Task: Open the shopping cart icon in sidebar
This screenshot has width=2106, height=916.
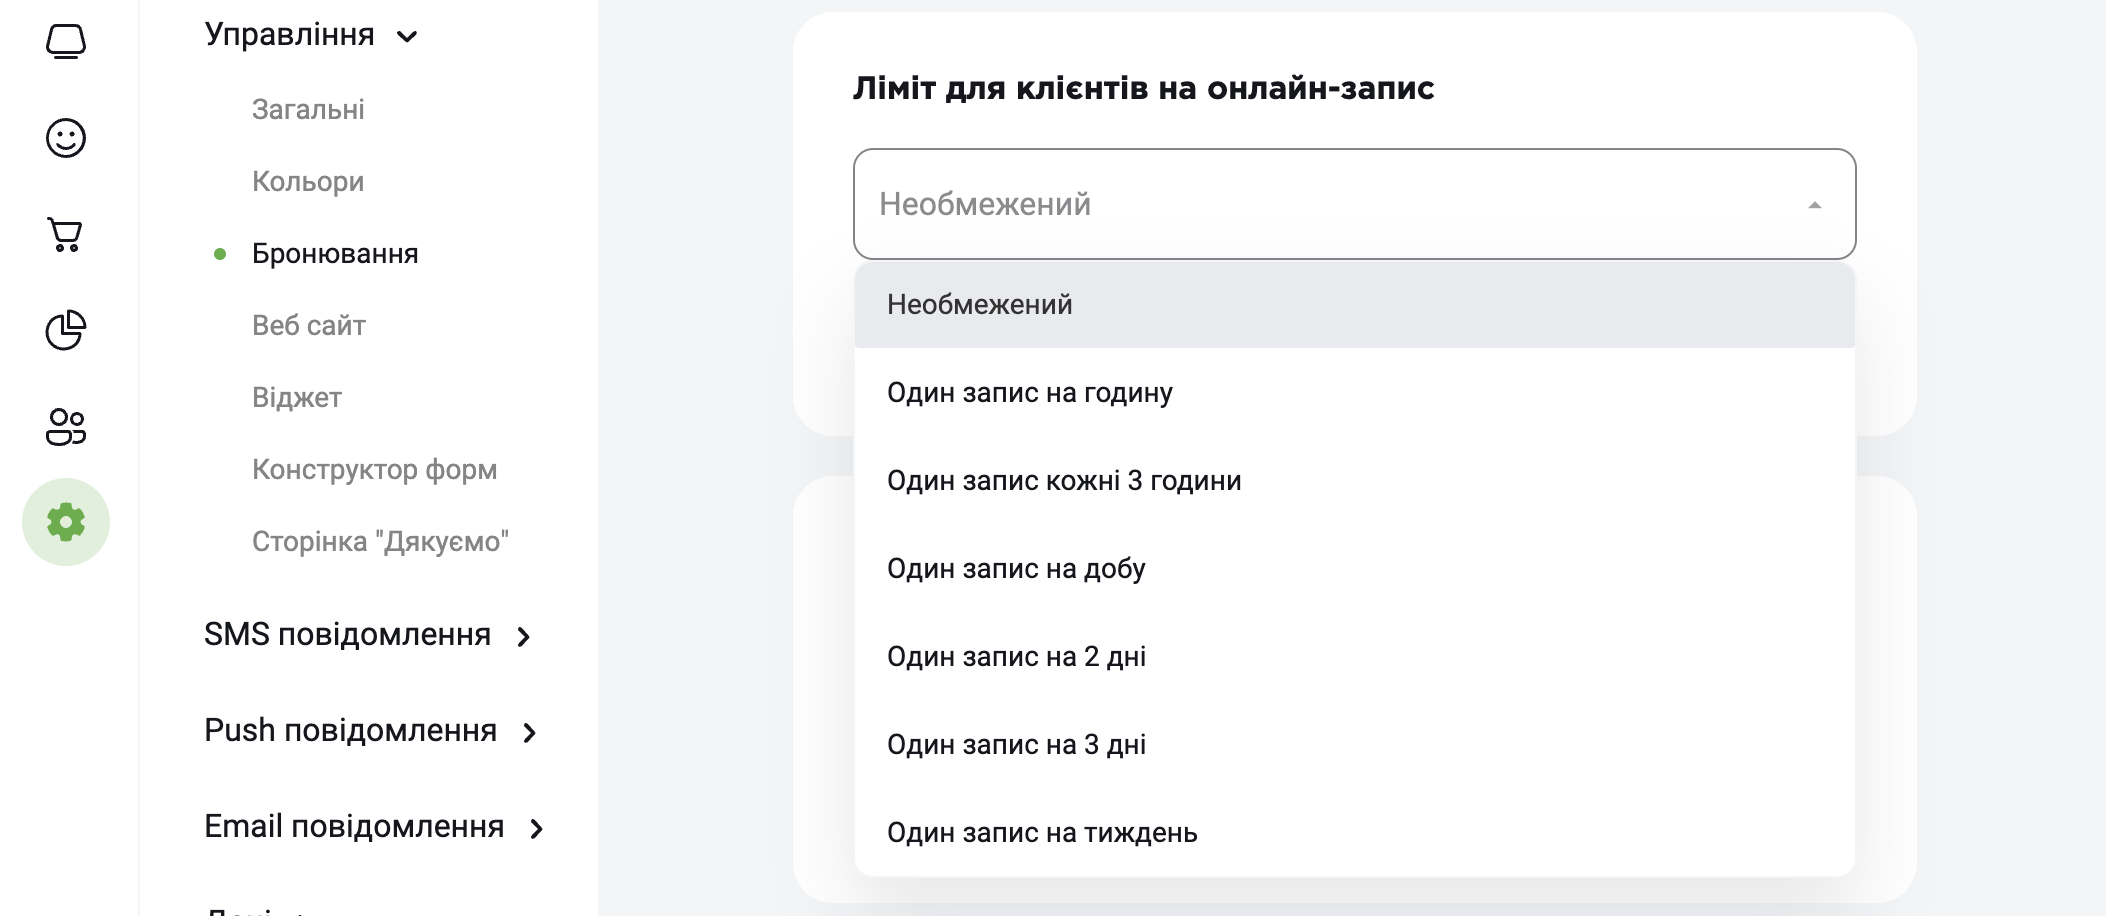Action: point(66,235)
